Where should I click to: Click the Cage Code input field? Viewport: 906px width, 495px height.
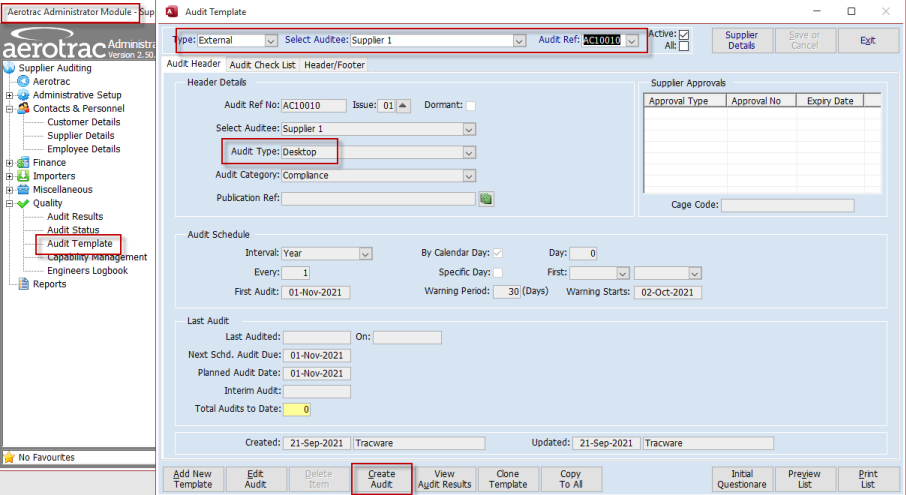coord(788,206)
